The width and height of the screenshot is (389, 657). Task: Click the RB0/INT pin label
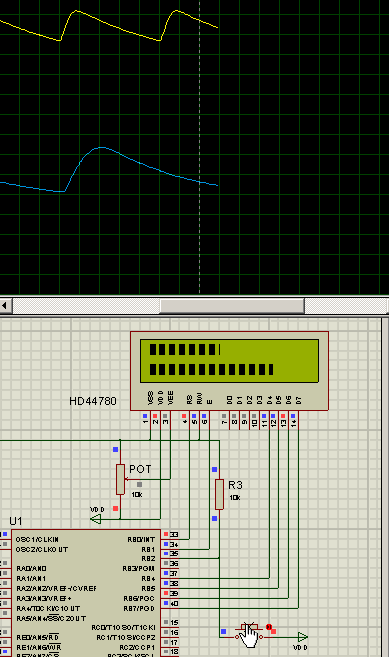coord(141,539)
